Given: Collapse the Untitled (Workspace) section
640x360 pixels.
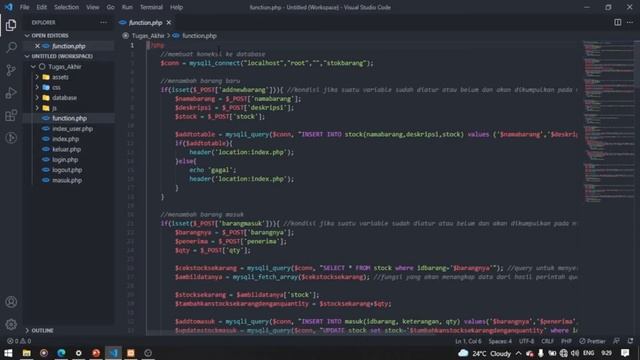Looking at the screenshot, I should 69,56.
